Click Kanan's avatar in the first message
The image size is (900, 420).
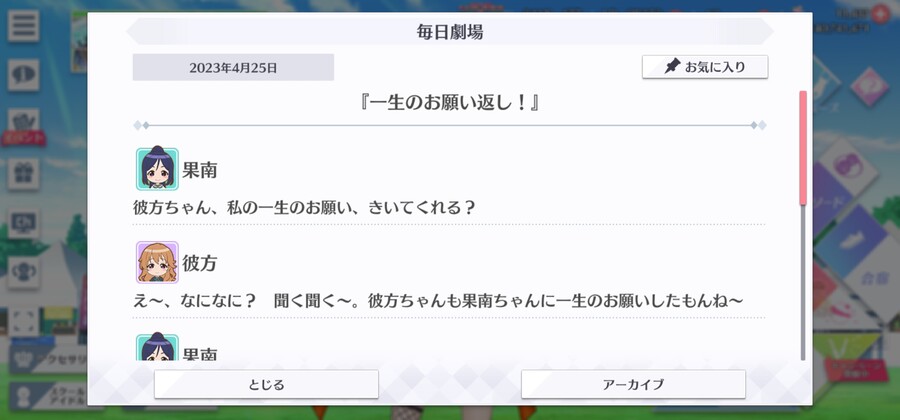click(x=157, y=169)
